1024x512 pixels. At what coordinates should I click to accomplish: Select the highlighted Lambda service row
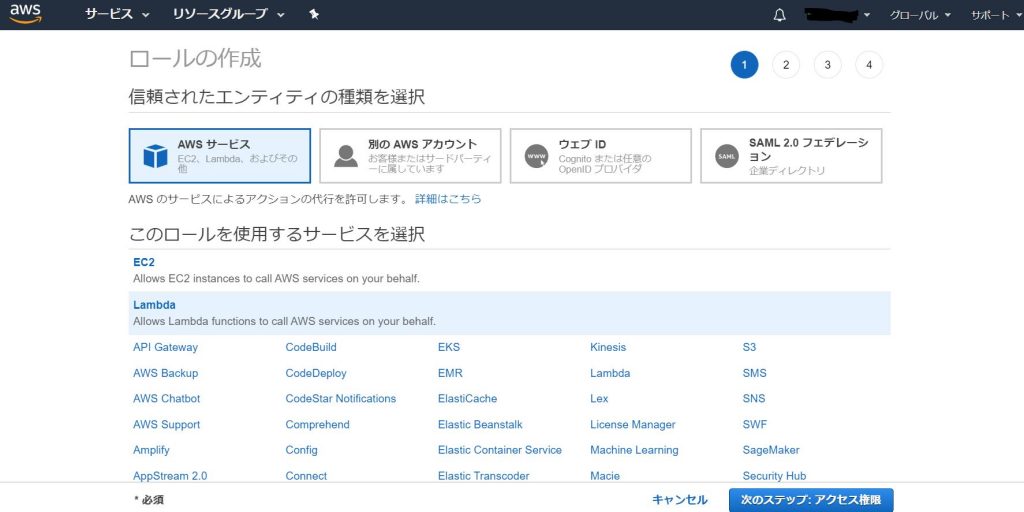[510, 312]
